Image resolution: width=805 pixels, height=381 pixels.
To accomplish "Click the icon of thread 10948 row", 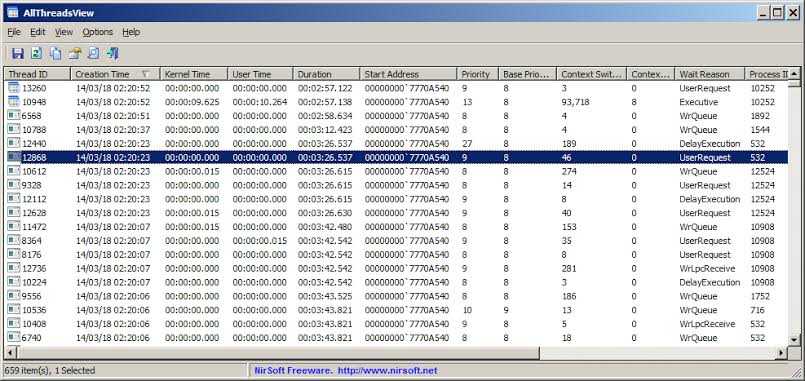I will 13,102.
